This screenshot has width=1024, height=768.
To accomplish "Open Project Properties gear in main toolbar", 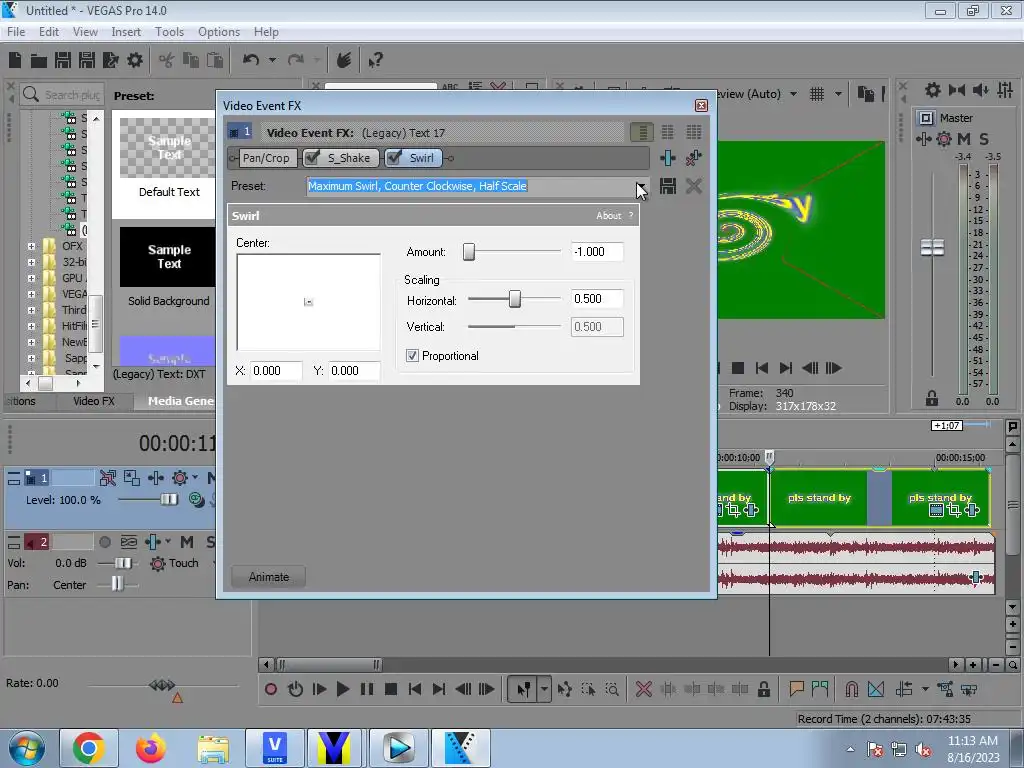I will click(x=135, y=60).
